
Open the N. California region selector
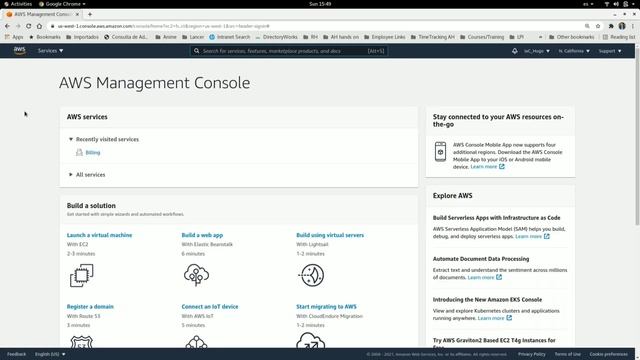coord(574,51)
